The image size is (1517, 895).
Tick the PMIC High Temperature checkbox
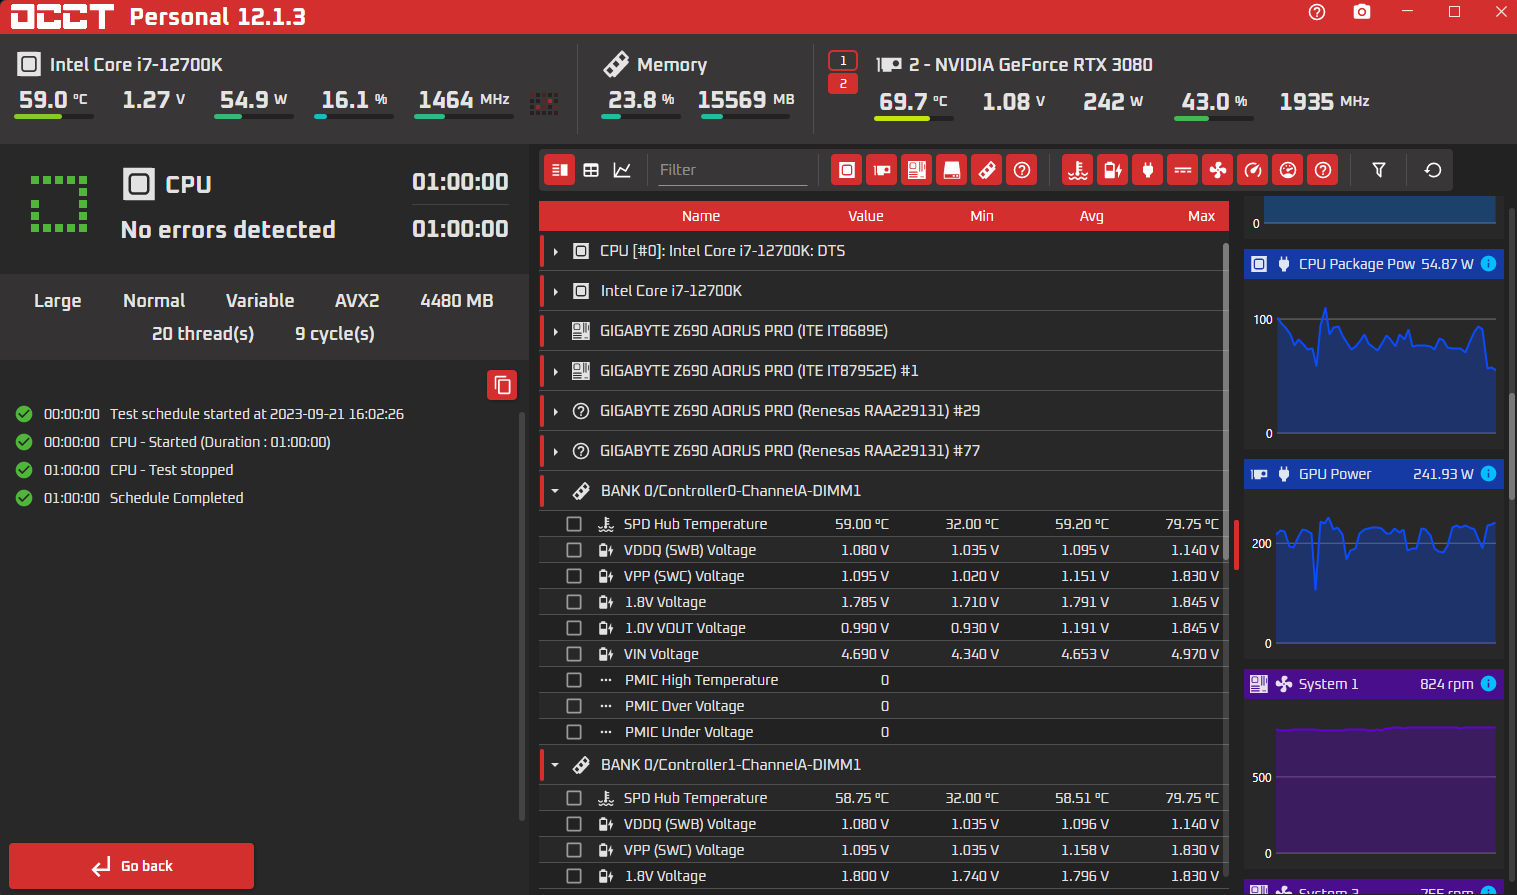coord(574,680)
